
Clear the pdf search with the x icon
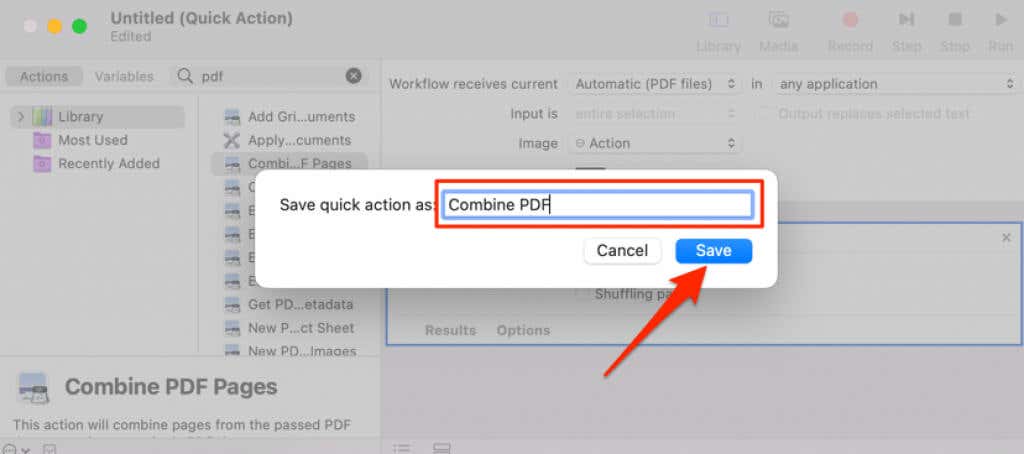point(354,76)
